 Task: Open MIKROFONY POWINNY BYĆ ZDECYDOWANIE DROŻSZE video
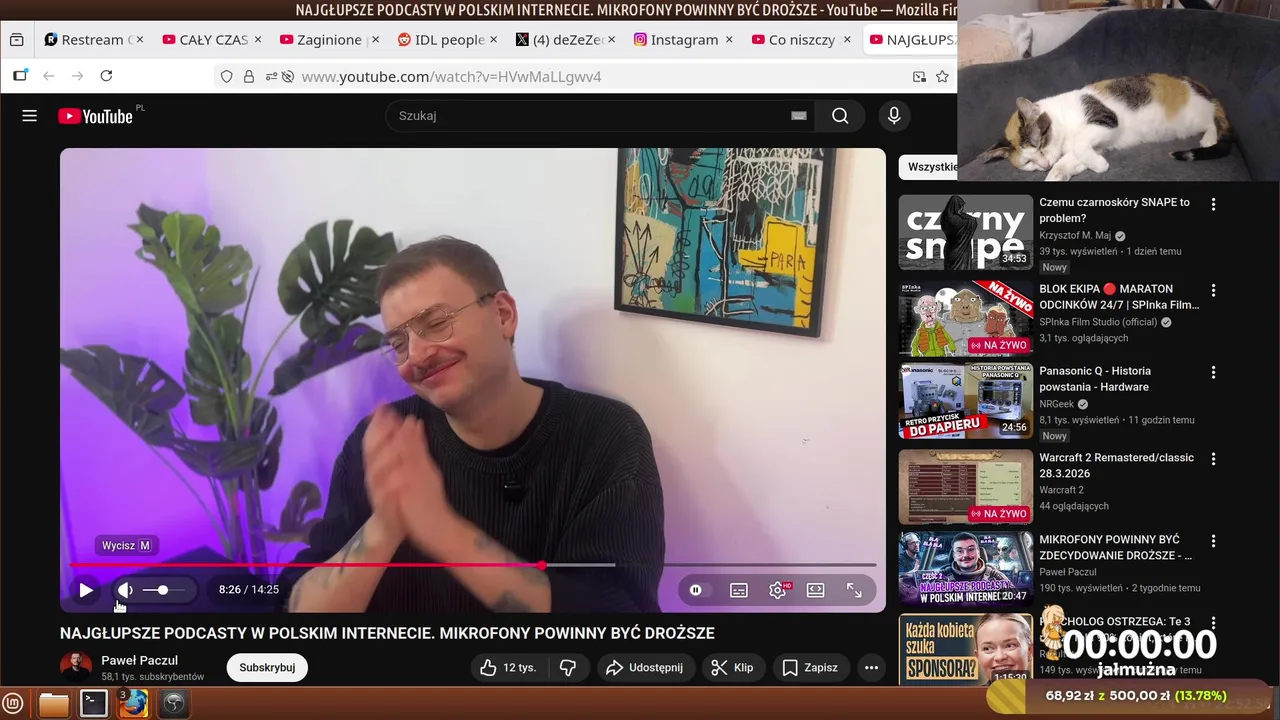(x=1116, y=548)
